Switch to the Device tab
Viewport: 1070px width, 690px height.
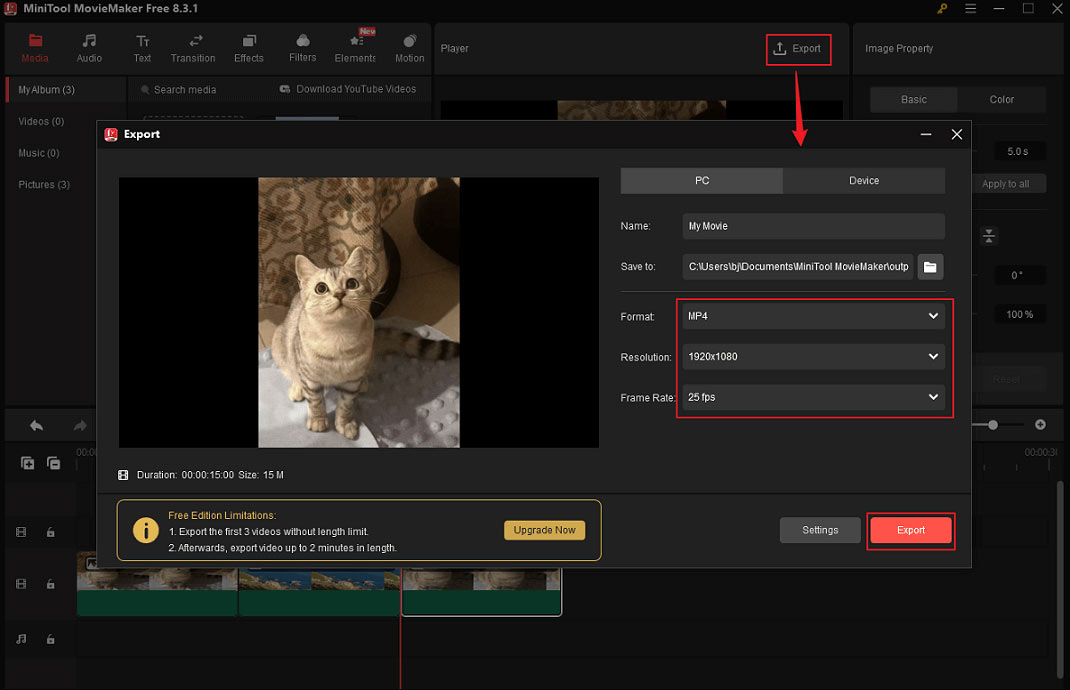pyautogui.click(x=863, y=180)
